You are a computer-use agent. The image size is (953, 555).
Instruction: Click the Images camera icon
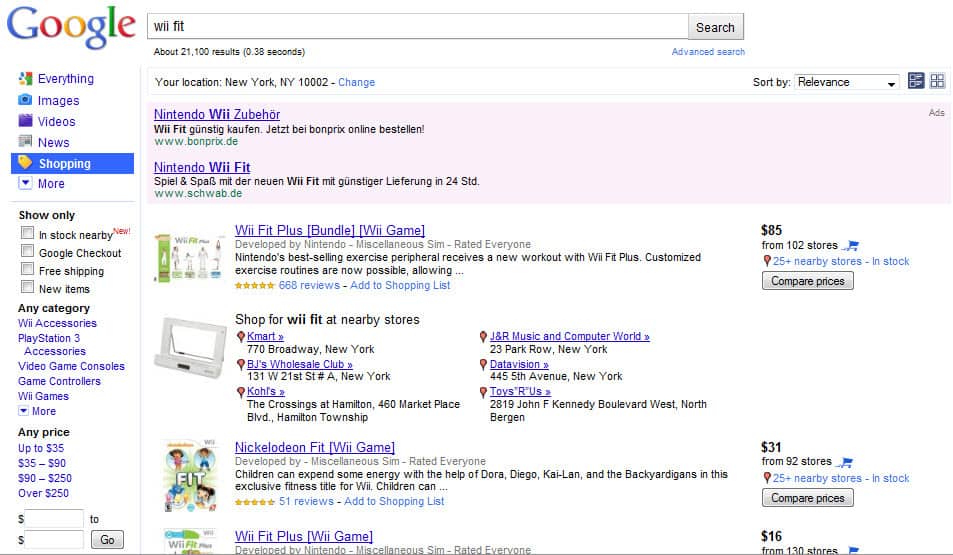click(25, 100)
